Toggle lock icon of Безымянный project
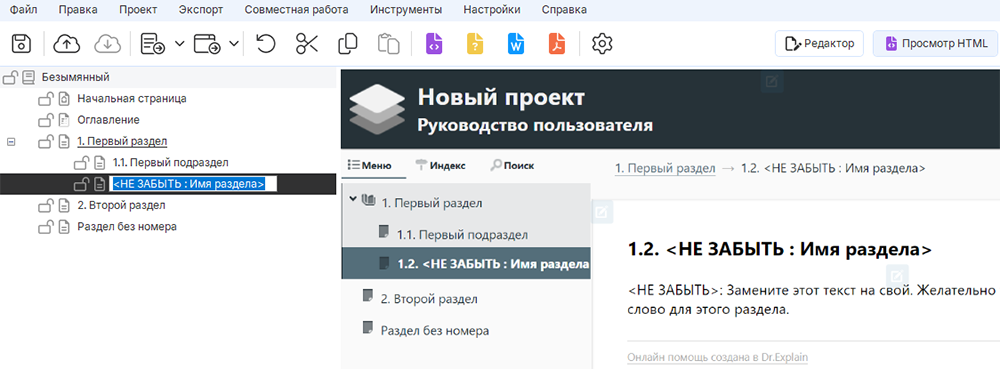 pos(10,78)
